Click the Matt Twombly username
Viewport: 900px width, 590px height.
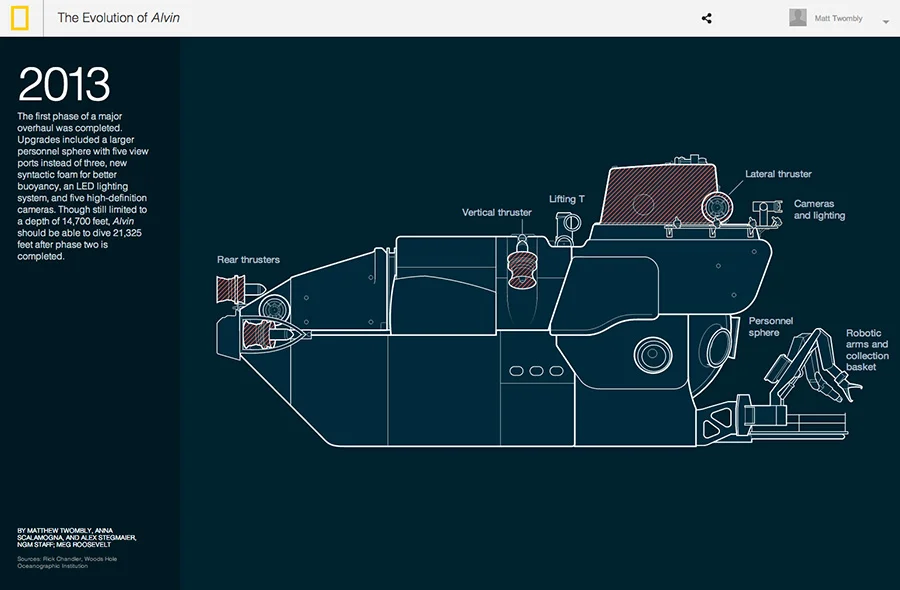pos(838,18)
